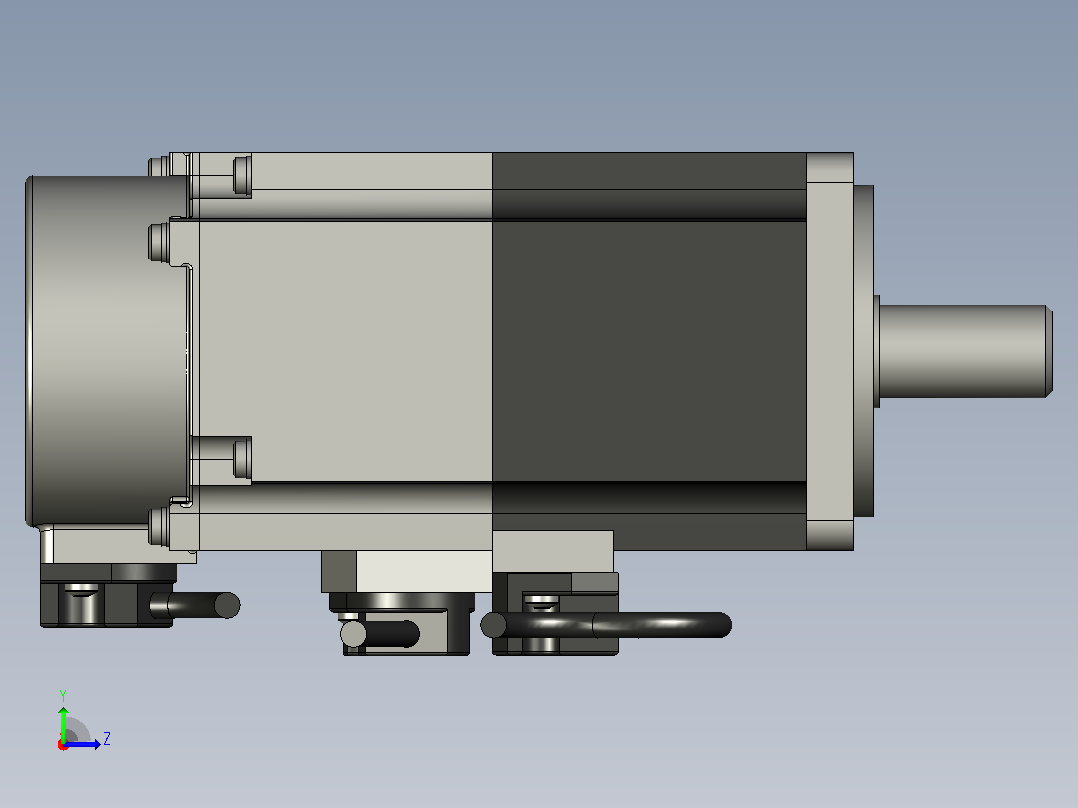Screen dimensions: 1078x808
Task: Select the long cable on the right connector
Action: [x=606, y=625]
